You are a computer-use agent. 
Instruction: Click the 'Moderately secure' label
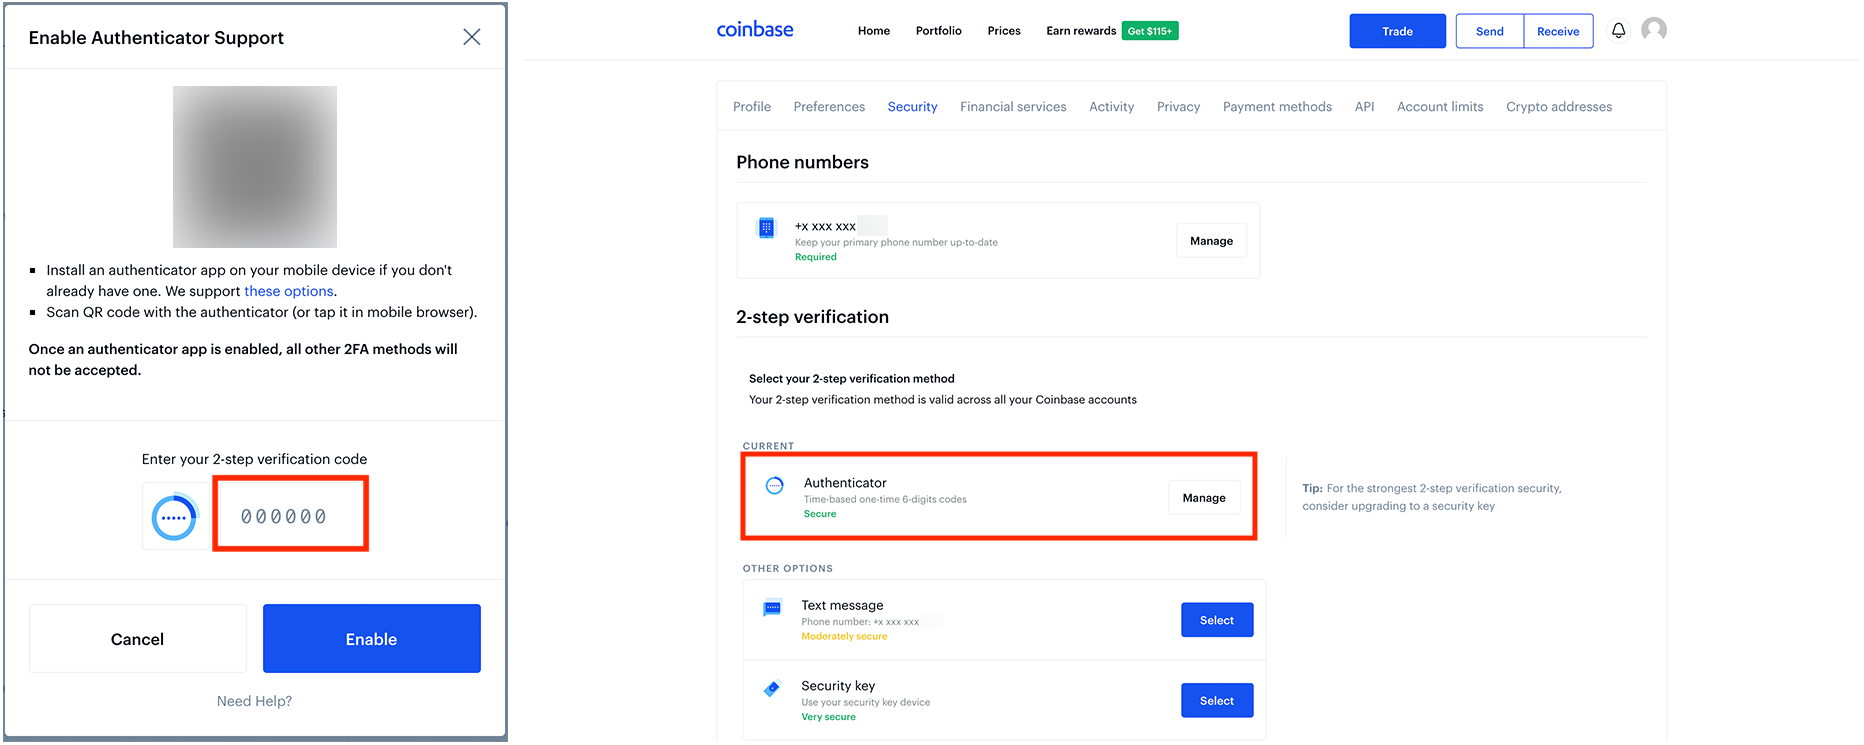pos(844,636)
